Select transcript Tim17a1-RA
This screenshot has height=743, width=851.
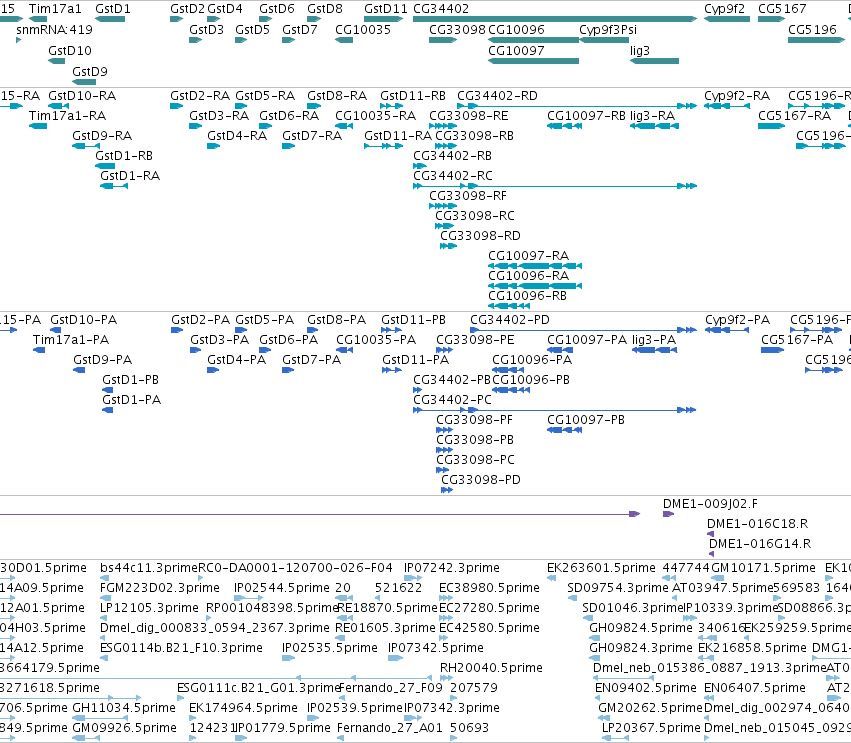(38, 126)
